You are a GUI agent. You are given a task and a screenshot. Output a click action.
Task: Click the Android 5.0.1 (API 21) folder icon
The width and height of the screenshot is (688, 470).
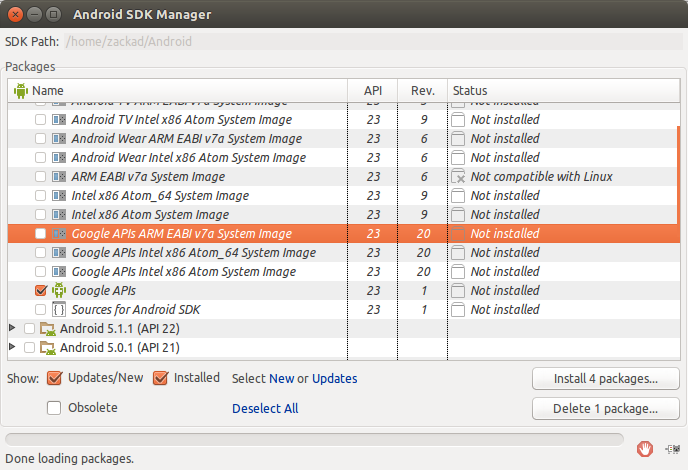coord(47,348)
